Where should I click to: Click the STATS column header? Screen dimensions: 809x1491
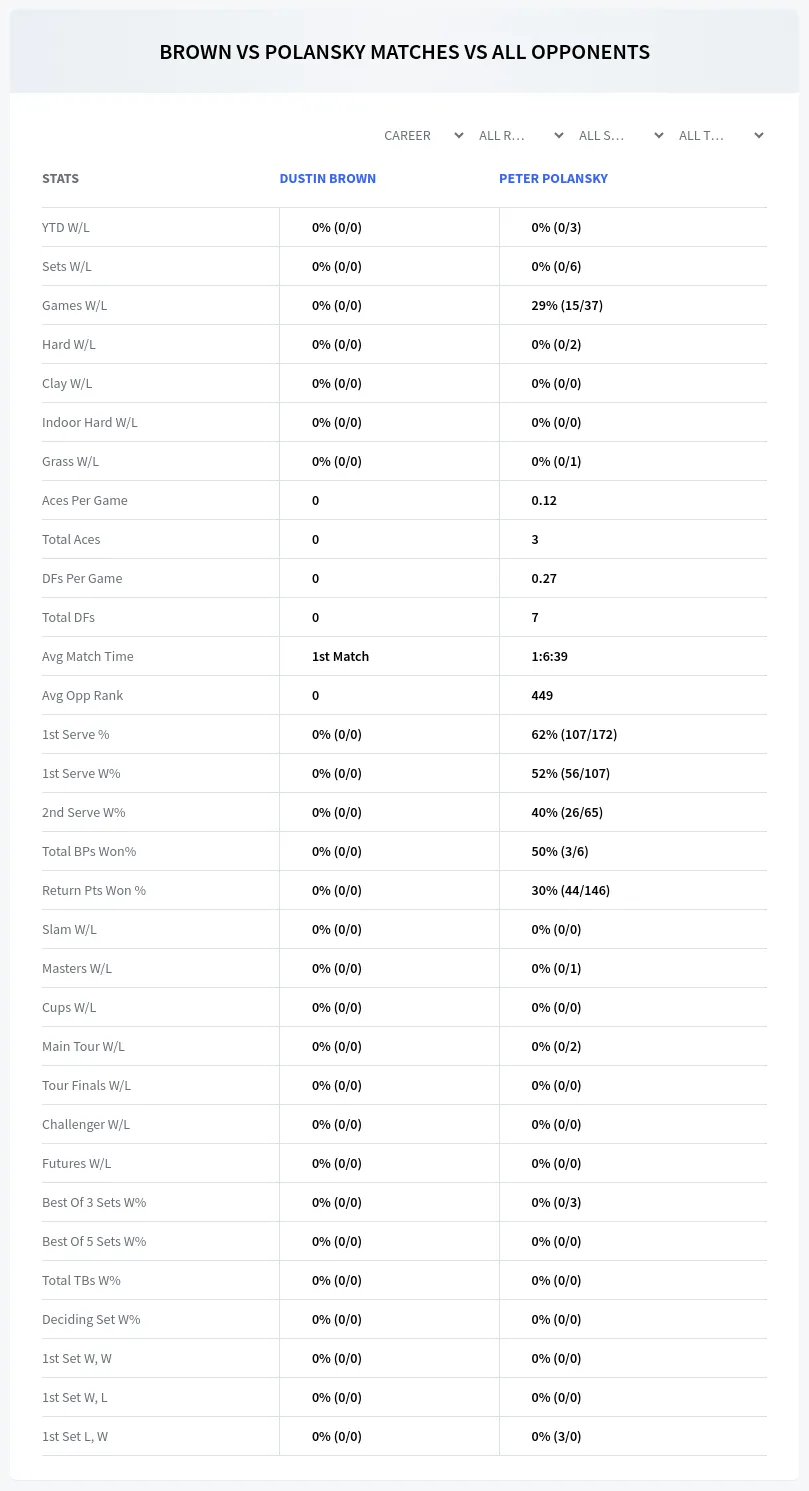click(x=60, y=178)
